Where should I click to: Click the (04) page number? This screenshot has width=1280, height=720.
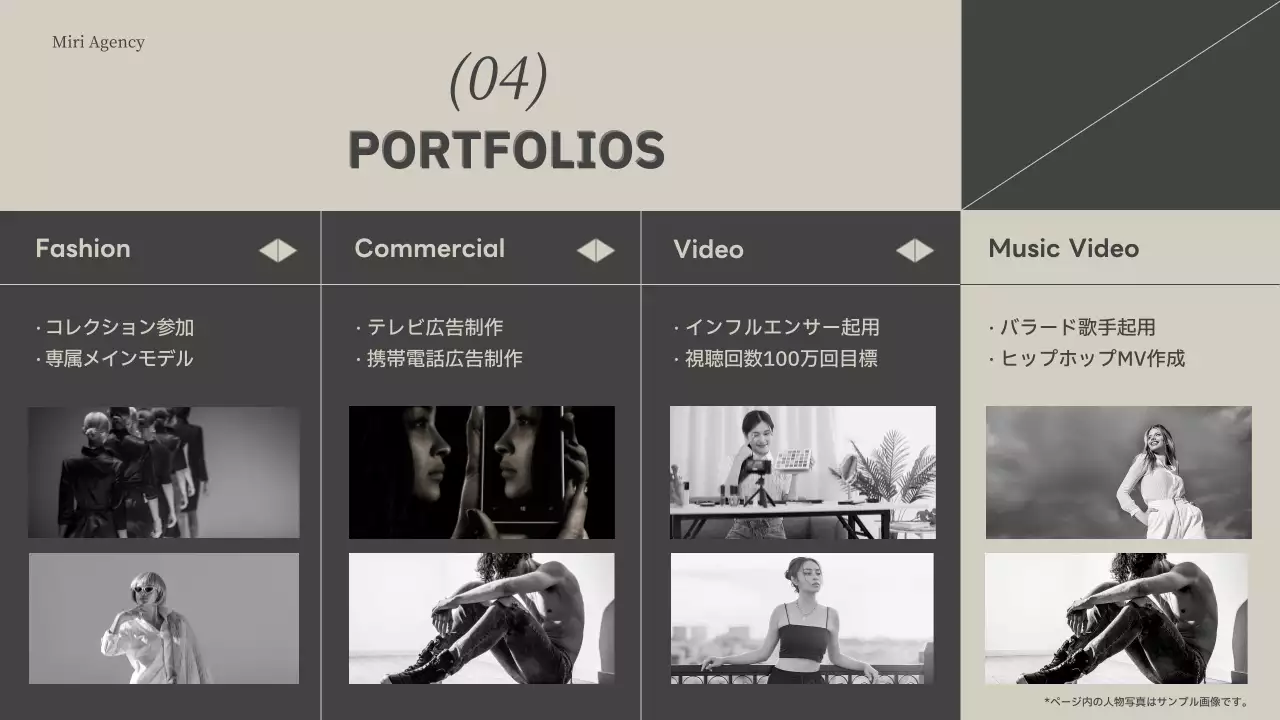pos(498,80)
